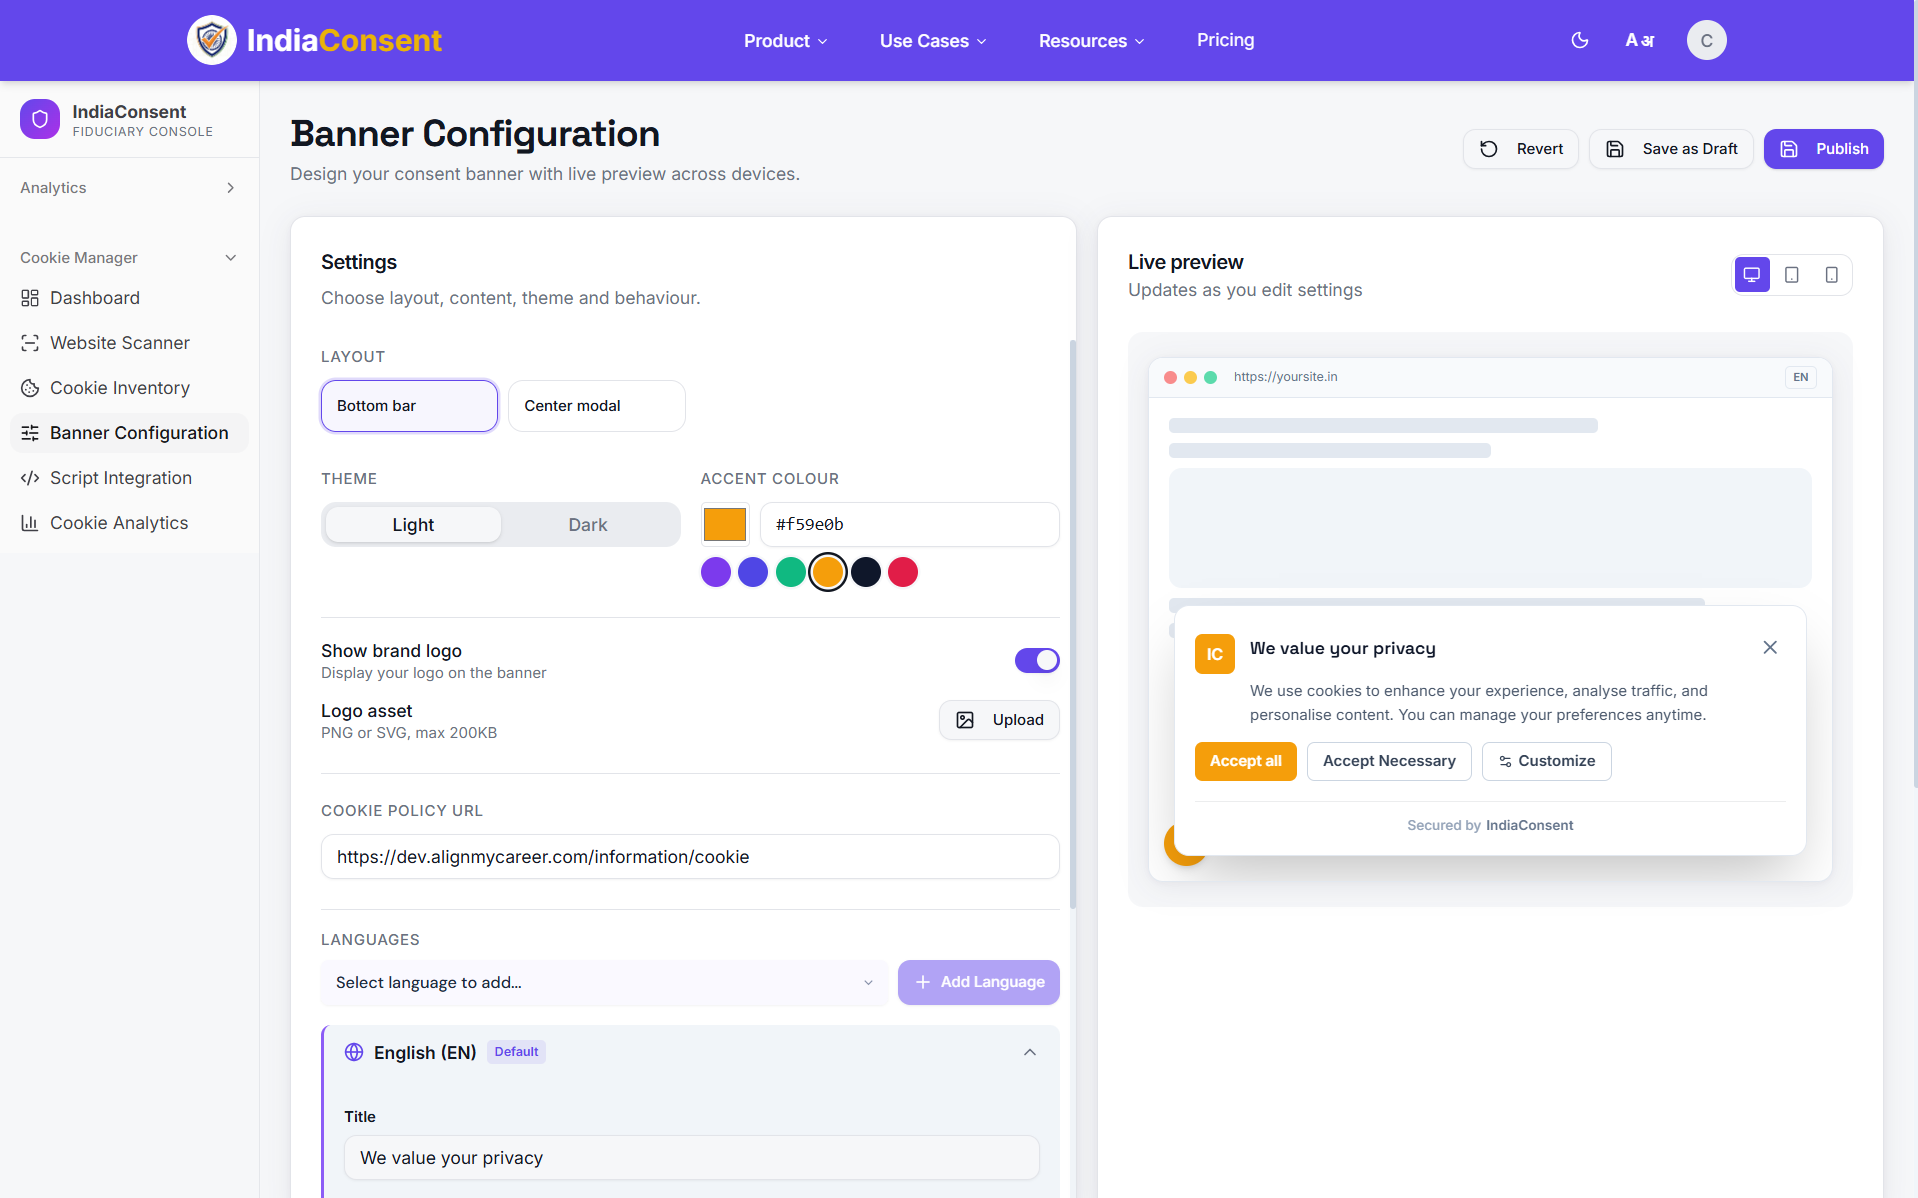The image size is (1918, 1198).
Task: Click the Website Scanner scan icon
Action: (30, 343)
